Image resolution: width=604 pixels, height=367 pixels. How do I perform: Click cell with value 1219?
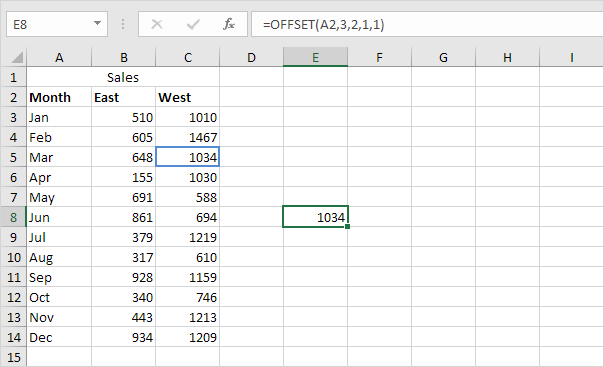click(x=188, y=238)
